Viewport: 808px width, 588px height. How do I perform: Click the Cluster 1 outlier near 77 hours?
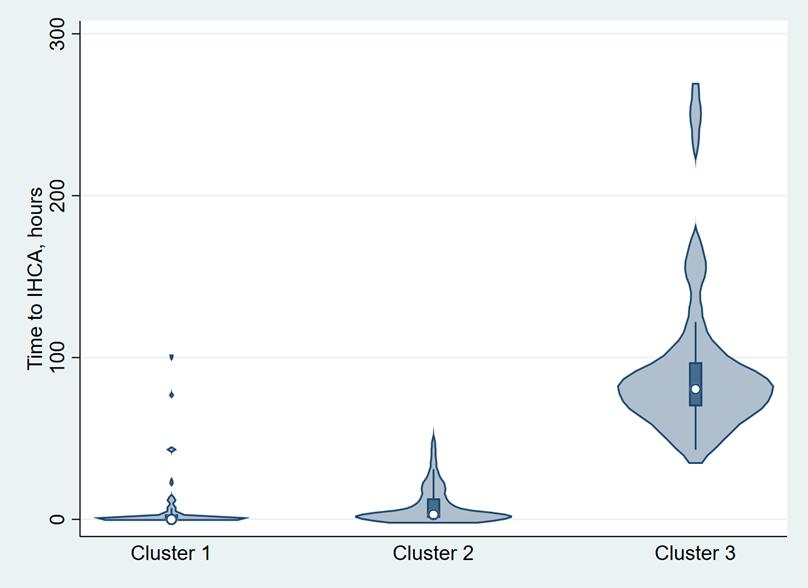(171, 395)
